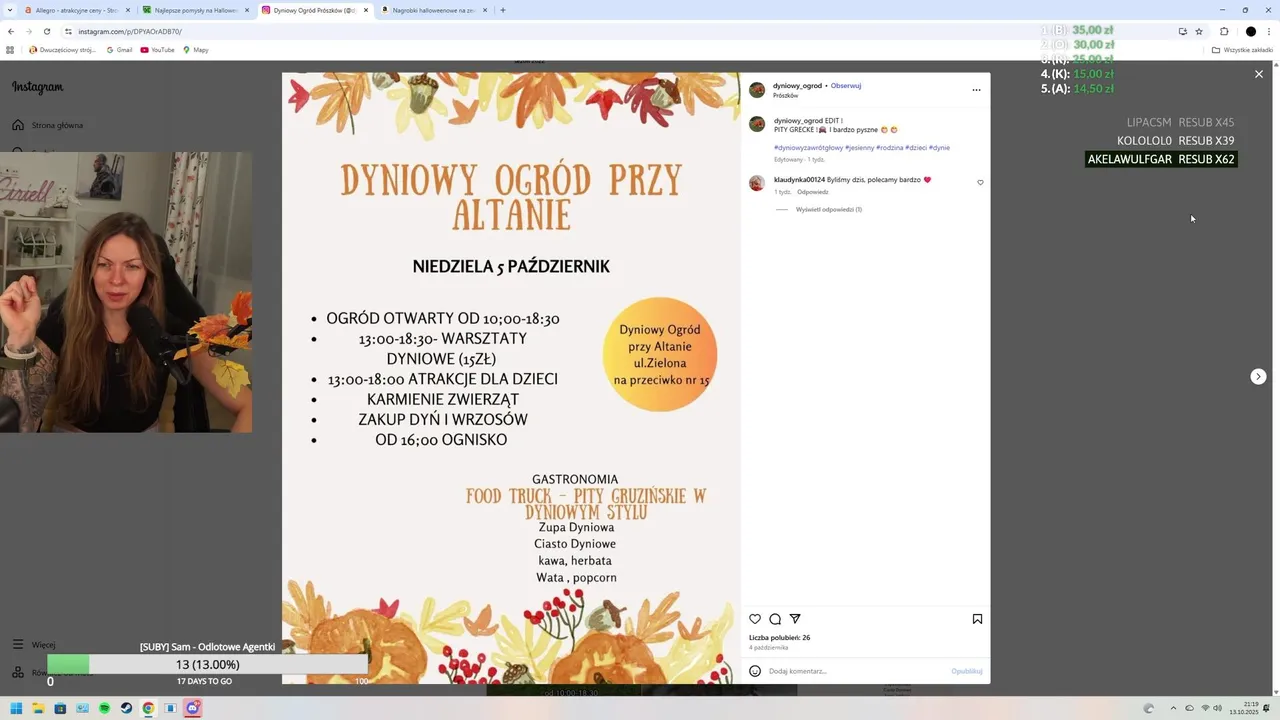Click the Opublikuj post comment button
The image size is (1280, 720).
click(x=967, y=671)
